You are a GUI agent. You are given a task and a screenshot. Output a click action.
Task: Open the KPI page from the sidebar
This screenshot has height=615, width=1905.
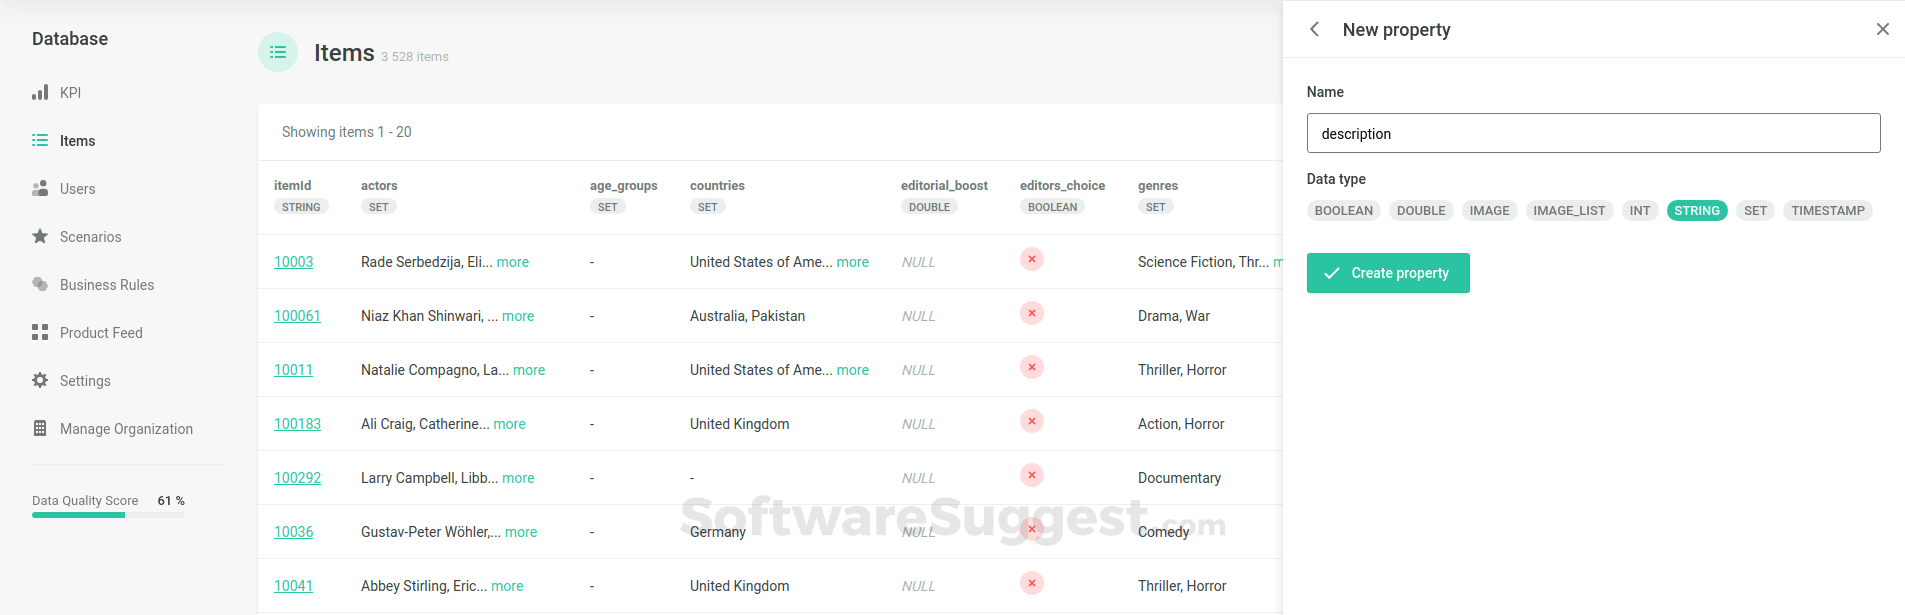[70, 93]
